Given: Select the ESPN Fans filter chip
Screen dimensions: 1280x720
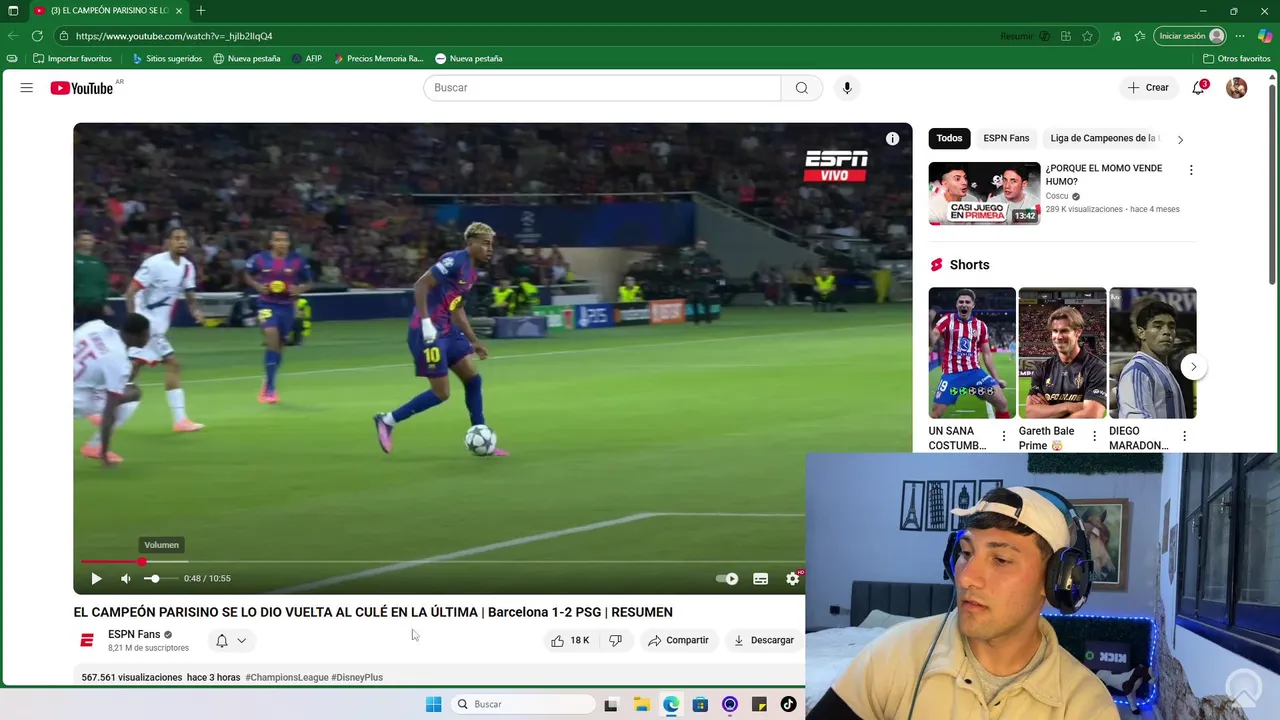Looking at the screenshot, I should 1006,139.
